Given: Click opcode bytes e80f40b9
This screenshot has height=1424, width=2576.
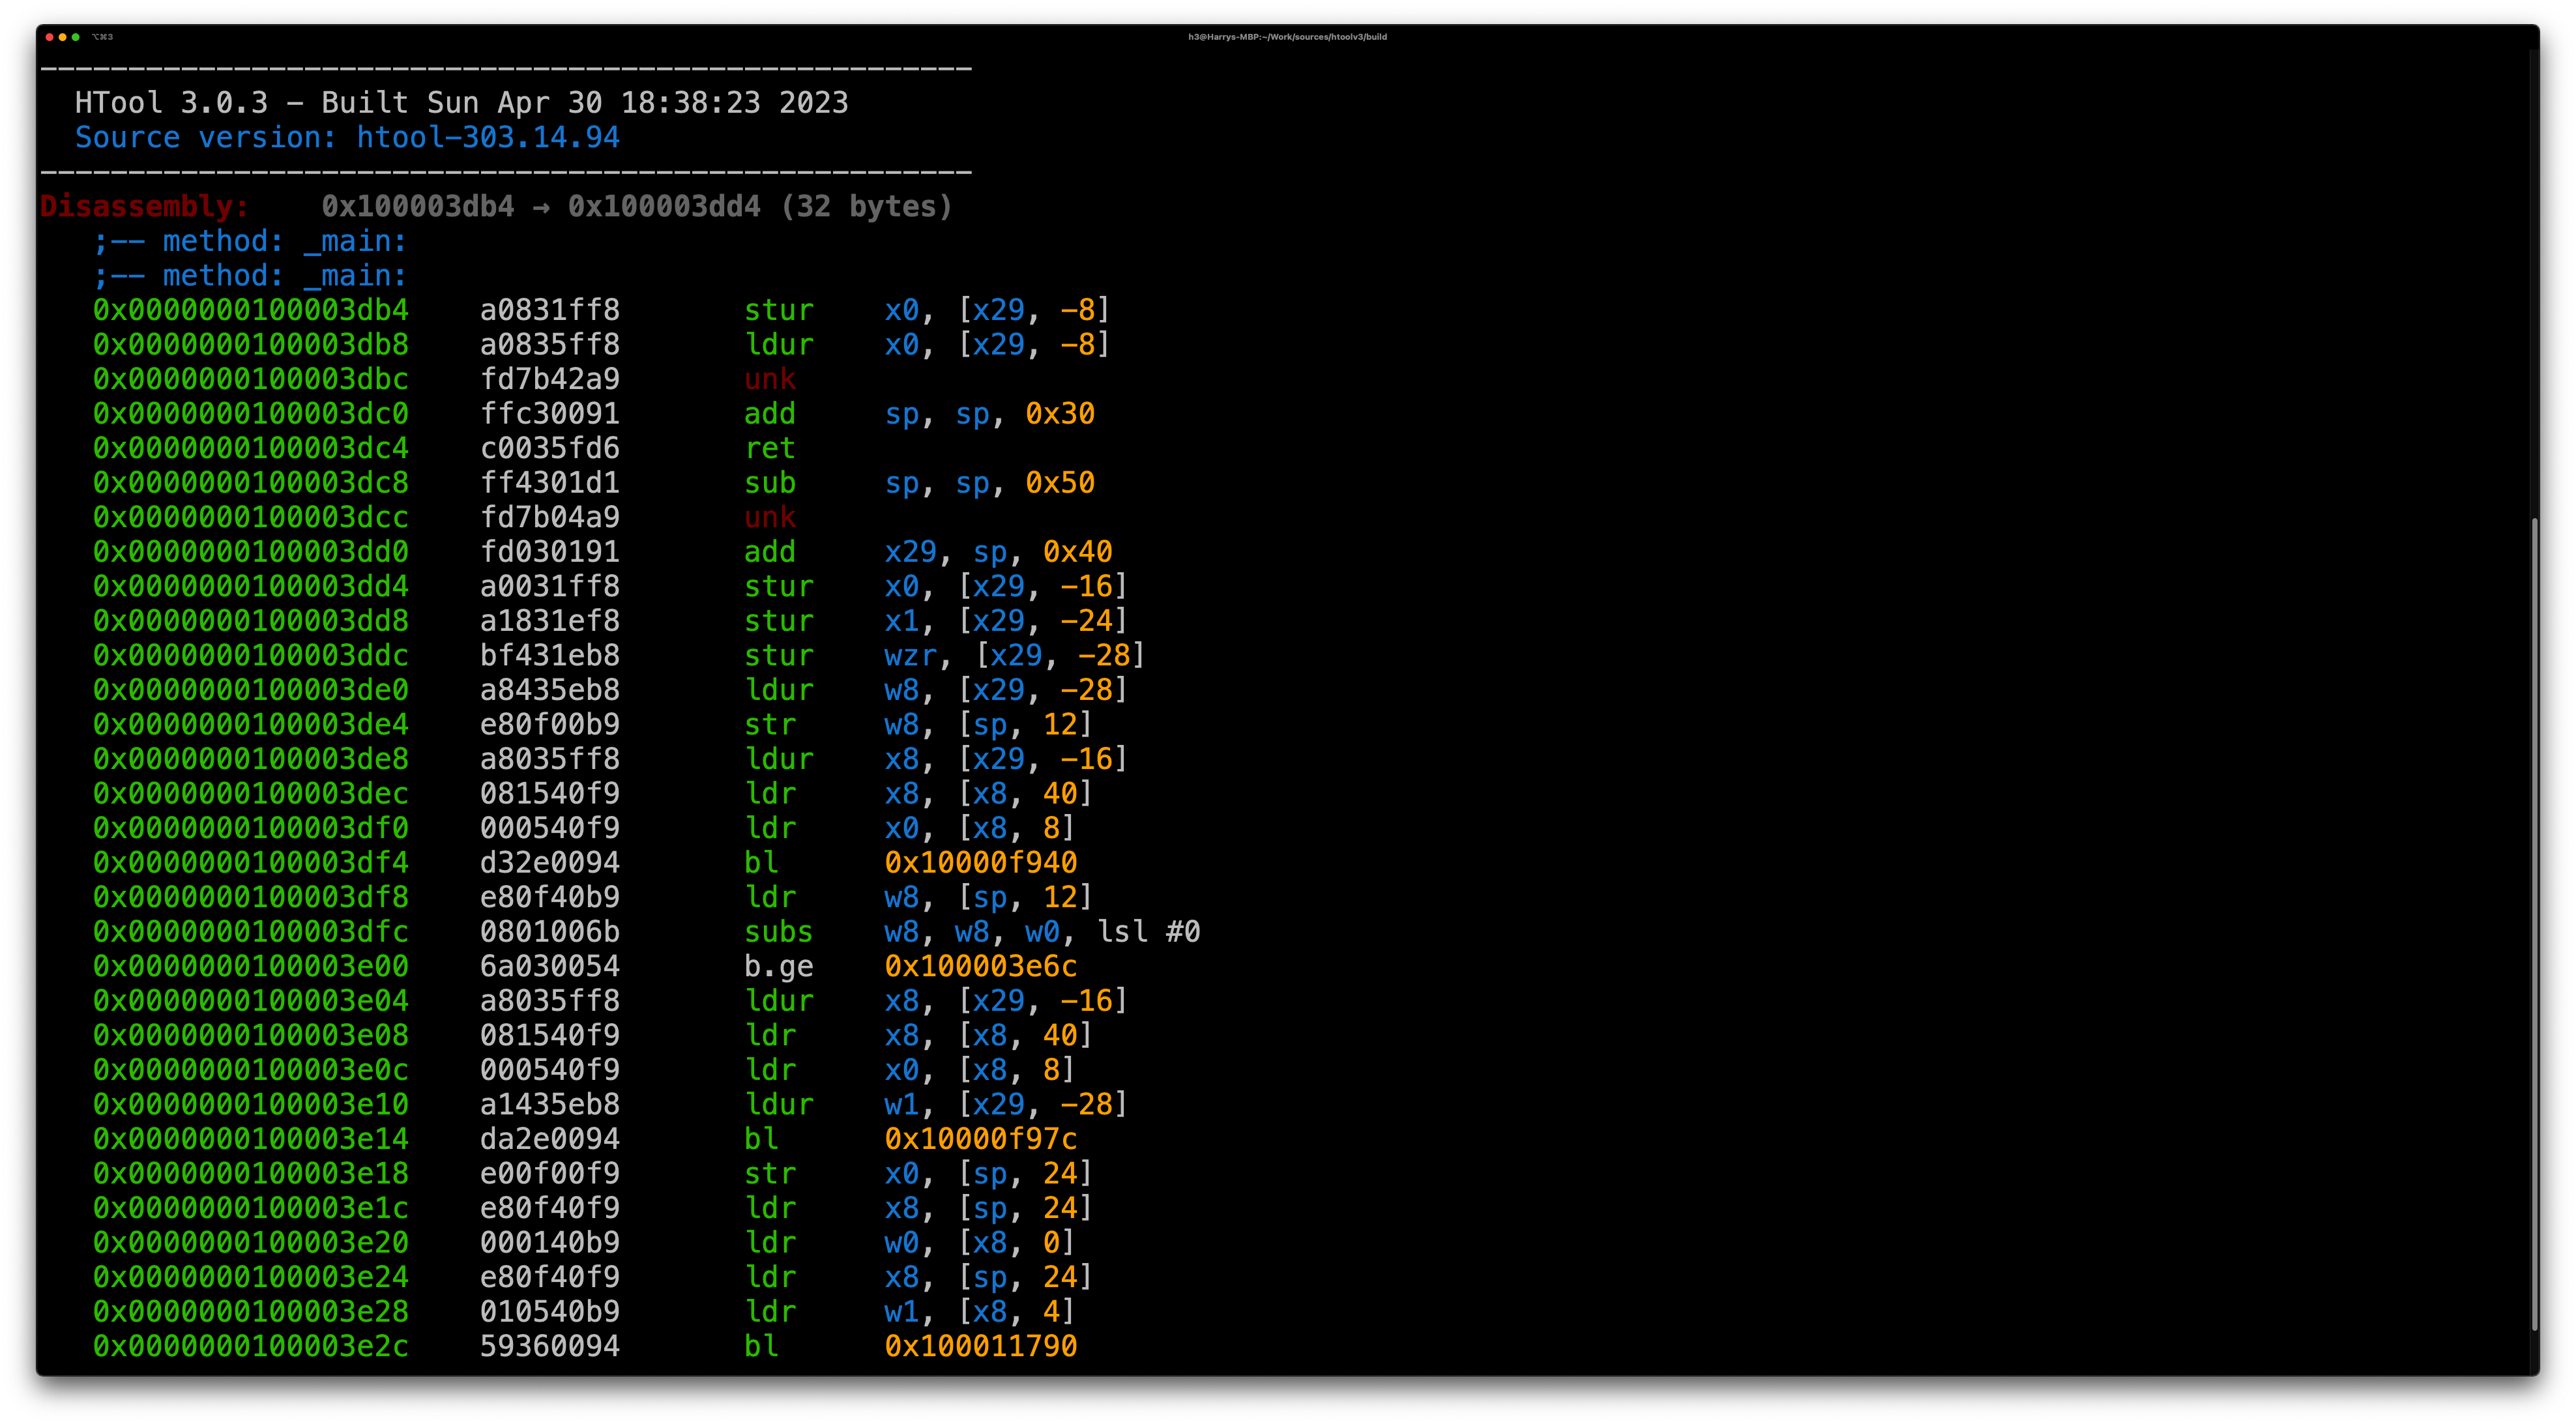Looking at the screenshot, I should click(x=550, y=897).
